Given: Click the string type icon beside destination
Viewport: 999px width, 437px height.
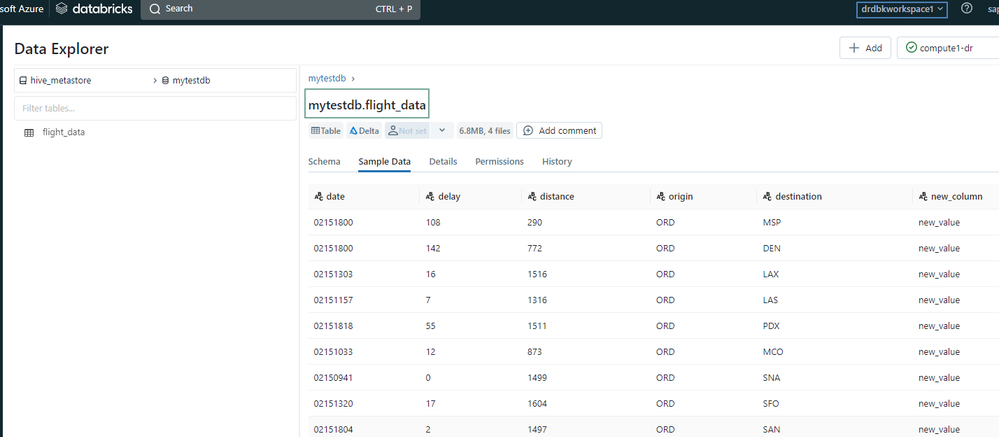Looking at the screenshot, I should pyautogui.click(x=766, y=197).
